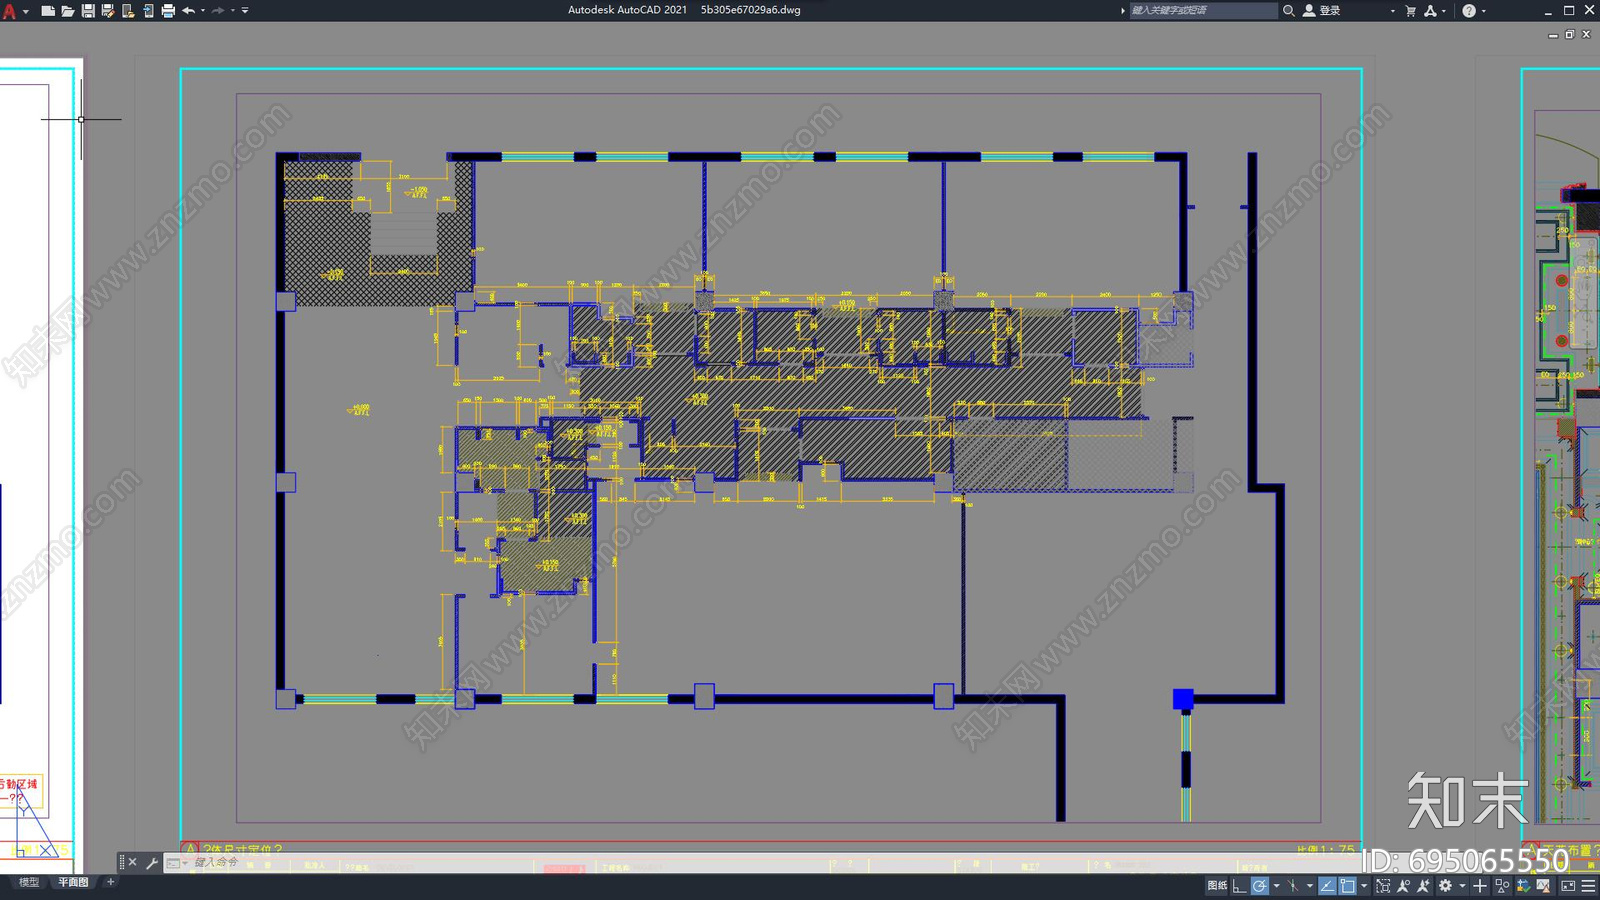Click the Open file folder icon
The width and height of the screenshot is (1600, 900).
(x=67, y=10)
